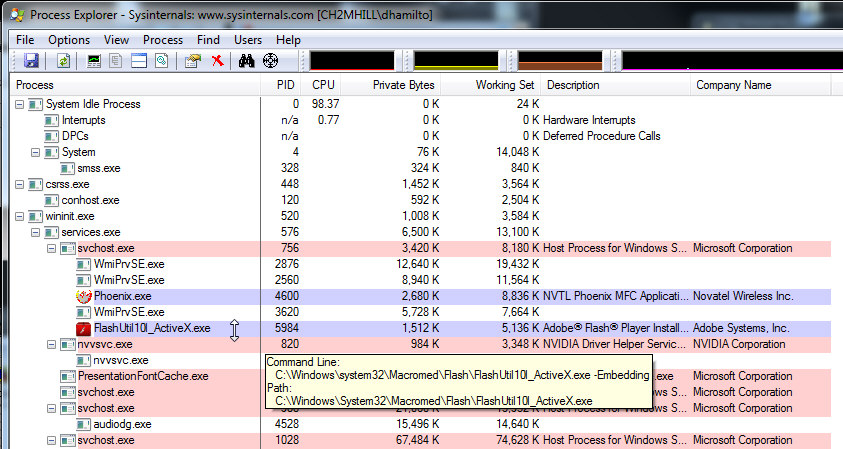The image size is (843, 449).
Task: Open the Users menu
Action: 248,40
